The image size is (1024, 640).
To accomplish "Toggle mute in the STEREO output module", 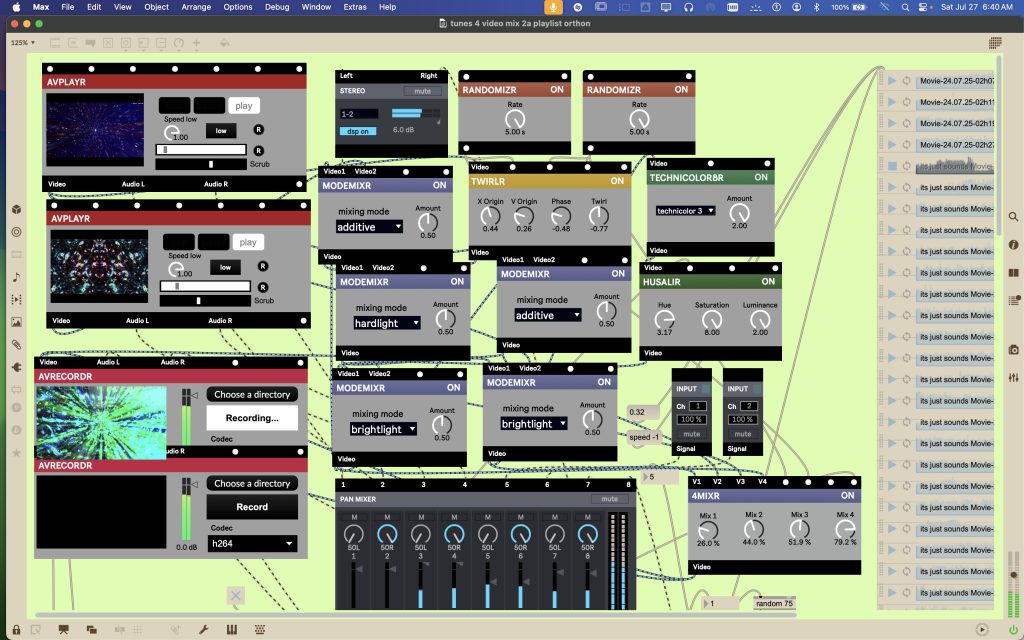I will pos(423,91).
